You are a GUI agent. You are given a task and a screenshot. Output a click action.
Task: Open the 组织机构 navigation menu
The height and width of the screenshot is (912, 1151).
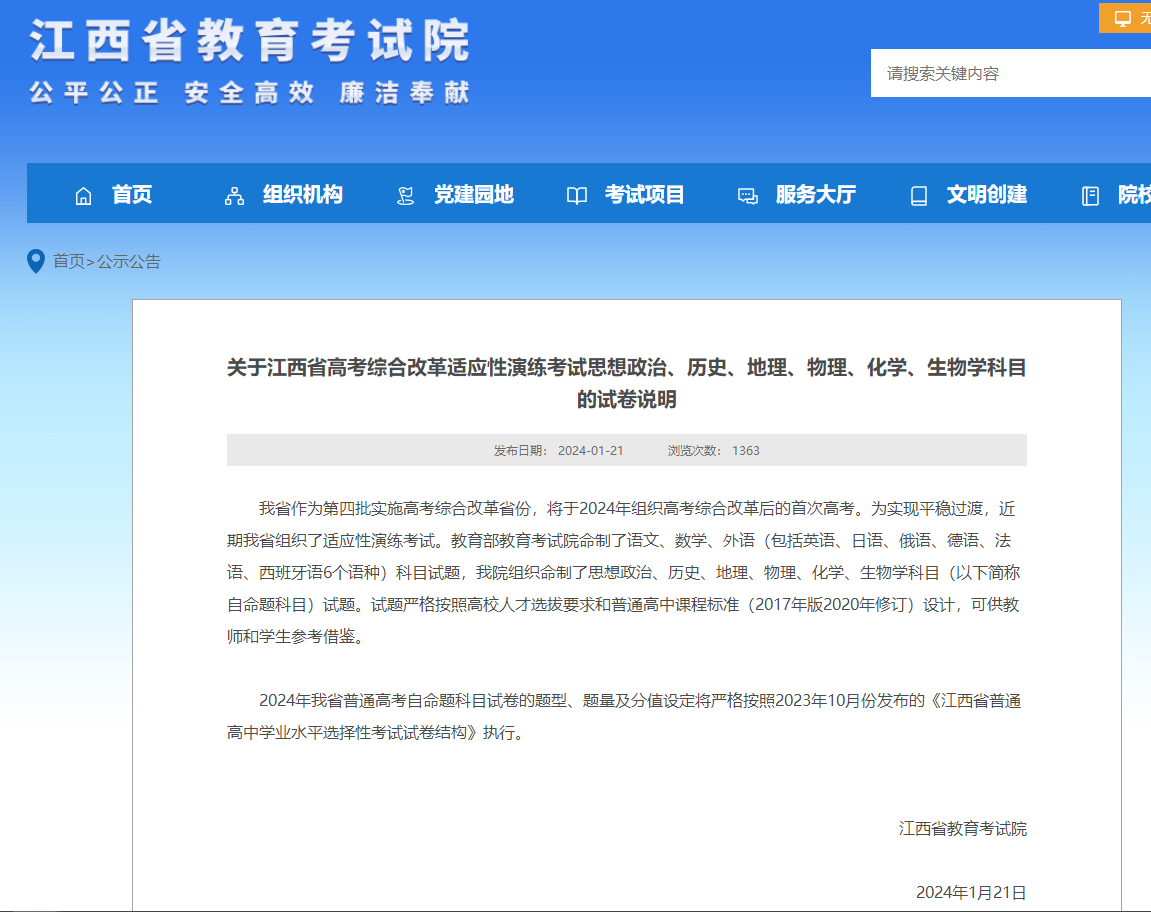[302, 195]
